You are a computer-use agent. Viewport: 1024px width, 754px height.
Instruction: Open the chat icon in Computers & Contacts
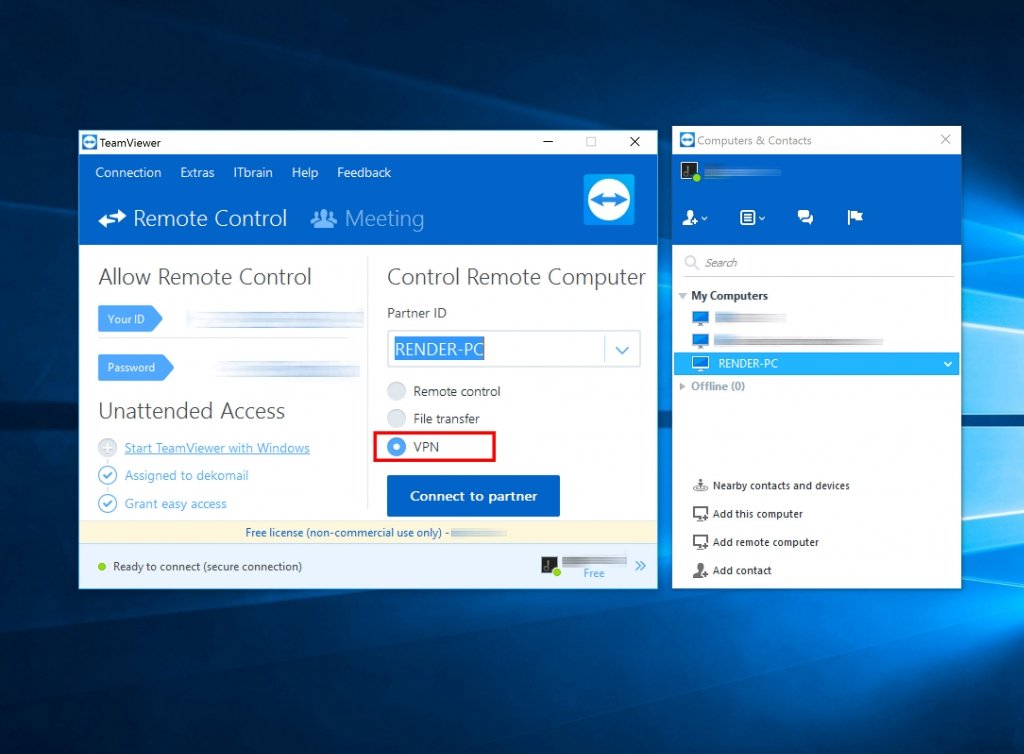(805, 217)
